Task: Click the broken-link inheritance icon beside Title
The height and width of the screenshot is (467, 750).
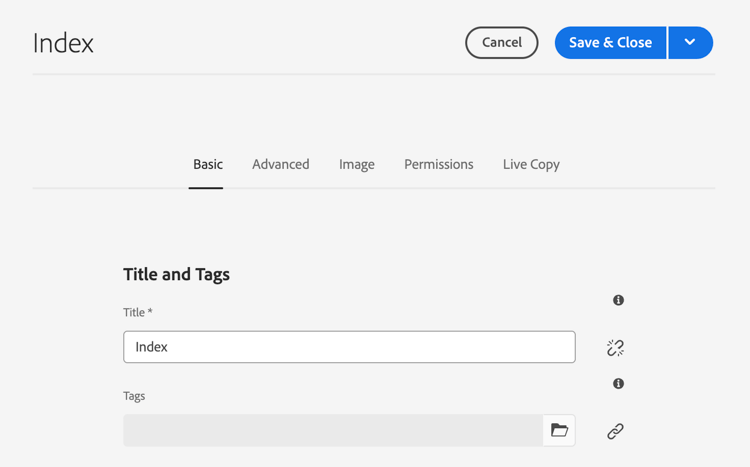Action: [615, 348]
